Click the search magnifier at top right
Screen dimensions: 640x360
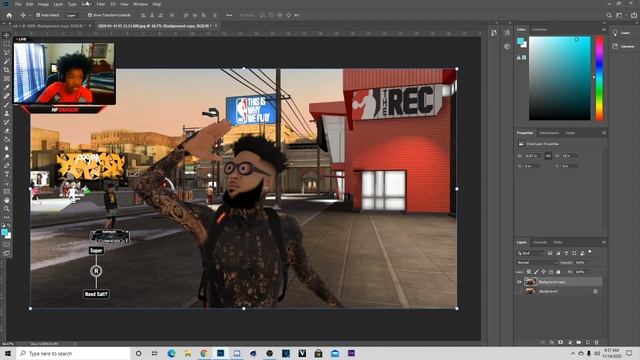coord(609,15)
